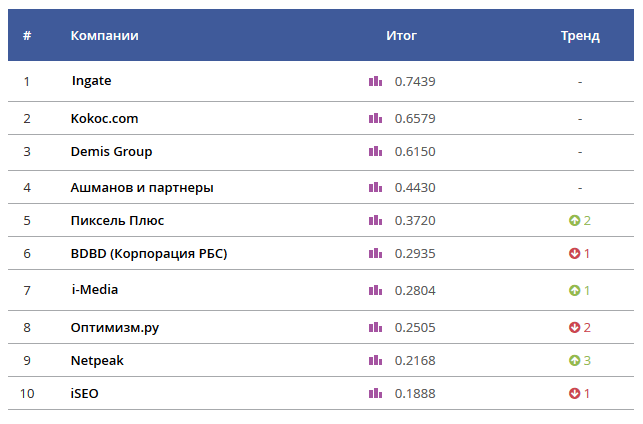Click green up-arrow trend icon for i-Media
Viewport: 643px width, 424px height.
[x=574, y=290]
